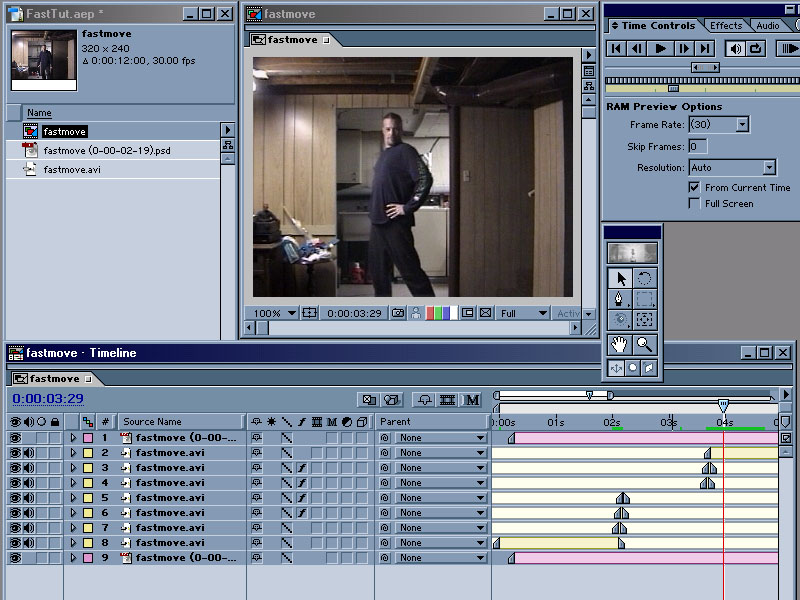Toggle safe-zone grid icon in viewer
The width and height of the screenshot is (800, 600).
[310, 313]
